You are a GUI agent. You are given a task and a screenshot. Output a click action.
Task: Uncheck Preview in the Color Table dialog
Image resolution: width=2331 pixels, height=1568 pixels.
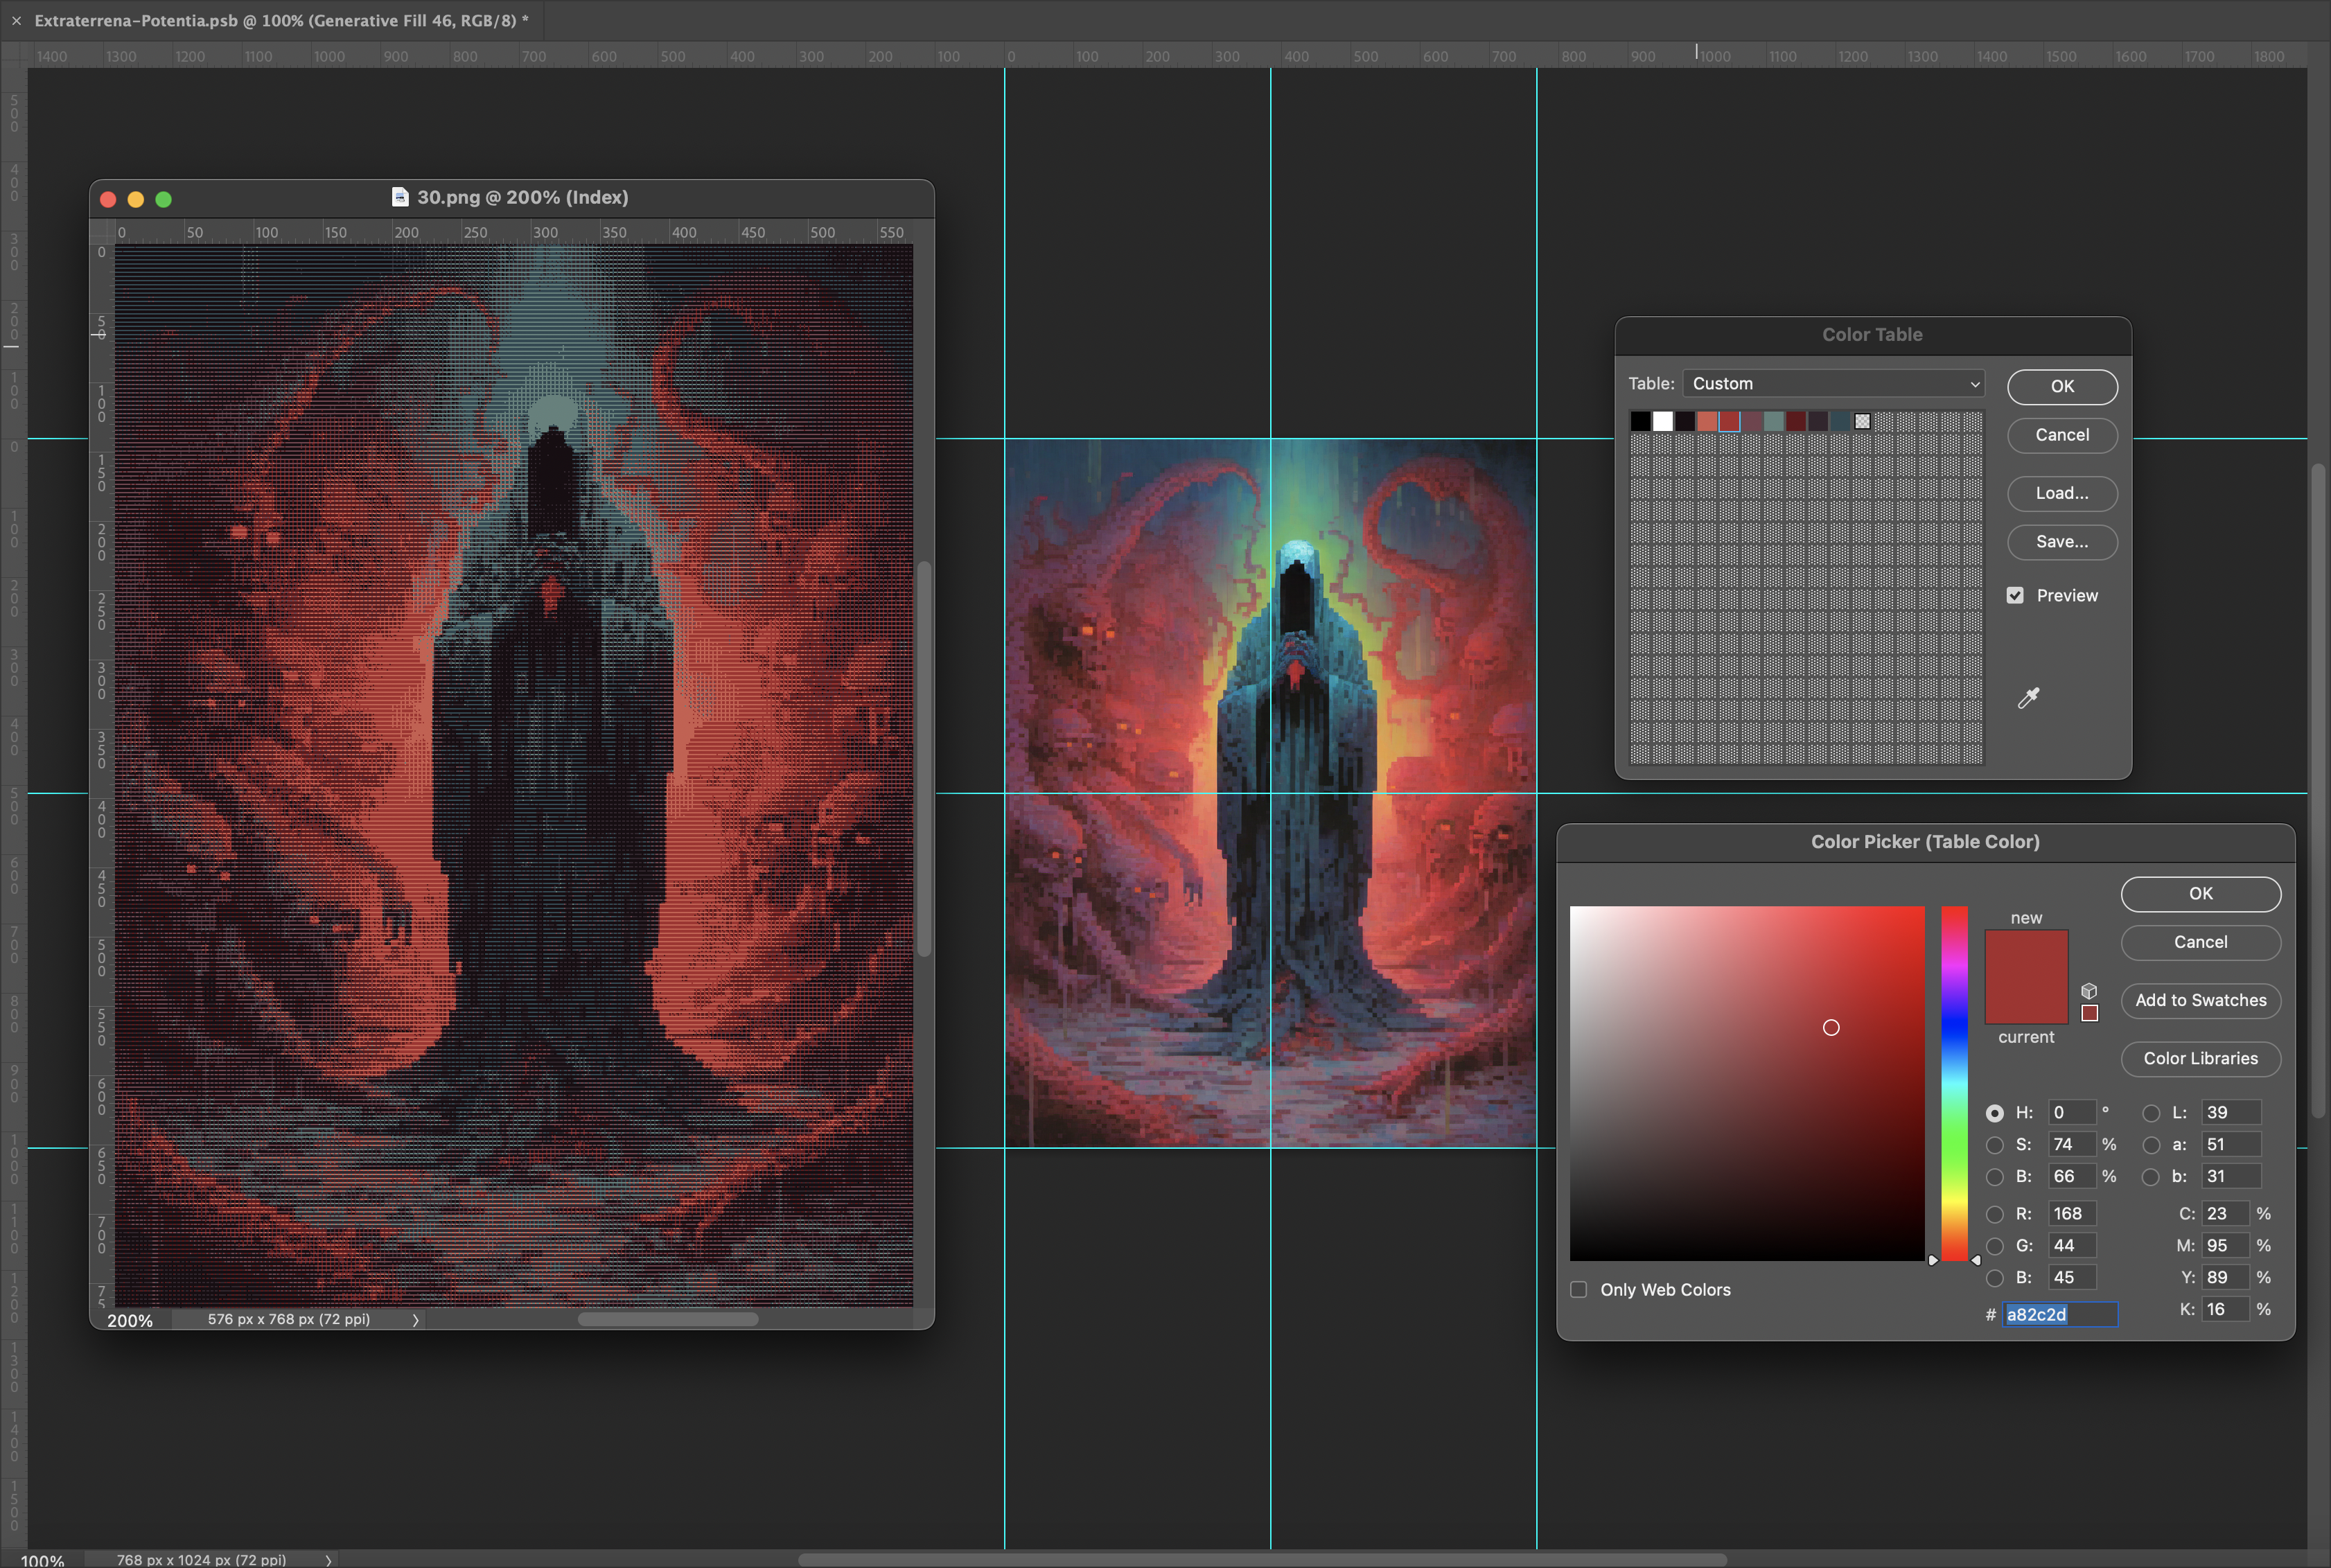[x=2014, y=594]
